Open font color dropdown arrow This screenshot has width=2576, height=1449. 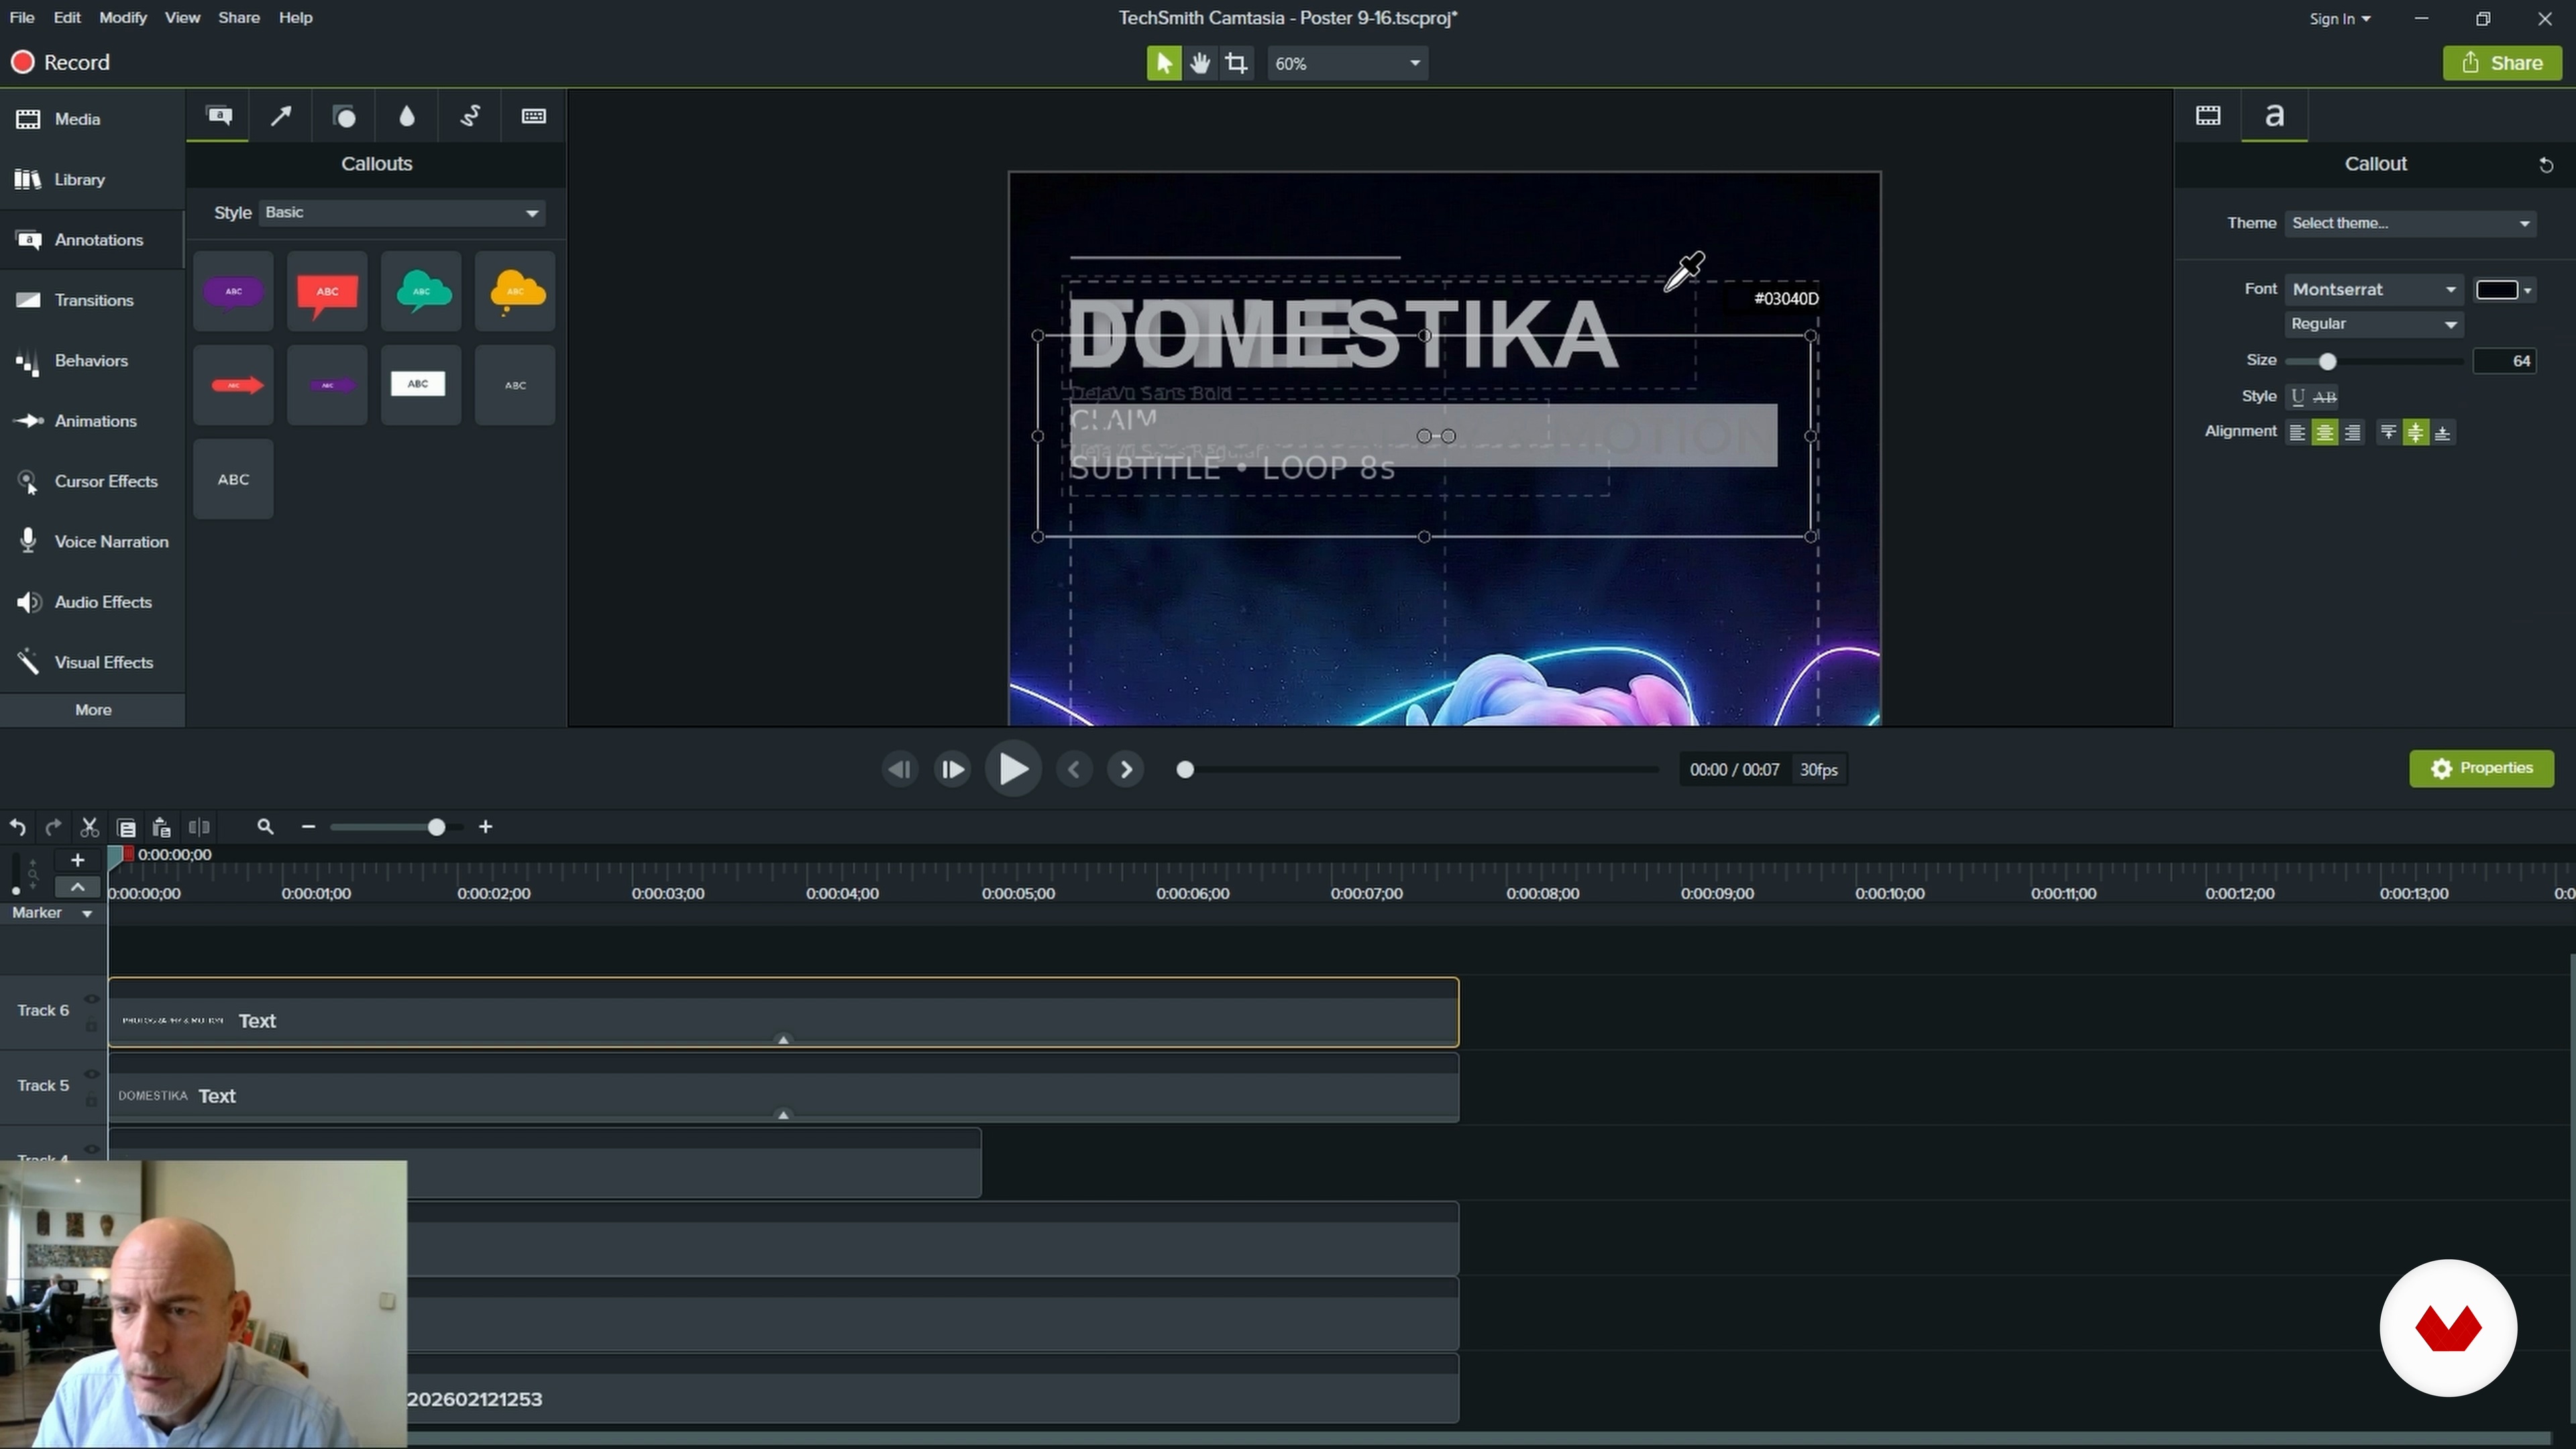[x=2527, y=290]
